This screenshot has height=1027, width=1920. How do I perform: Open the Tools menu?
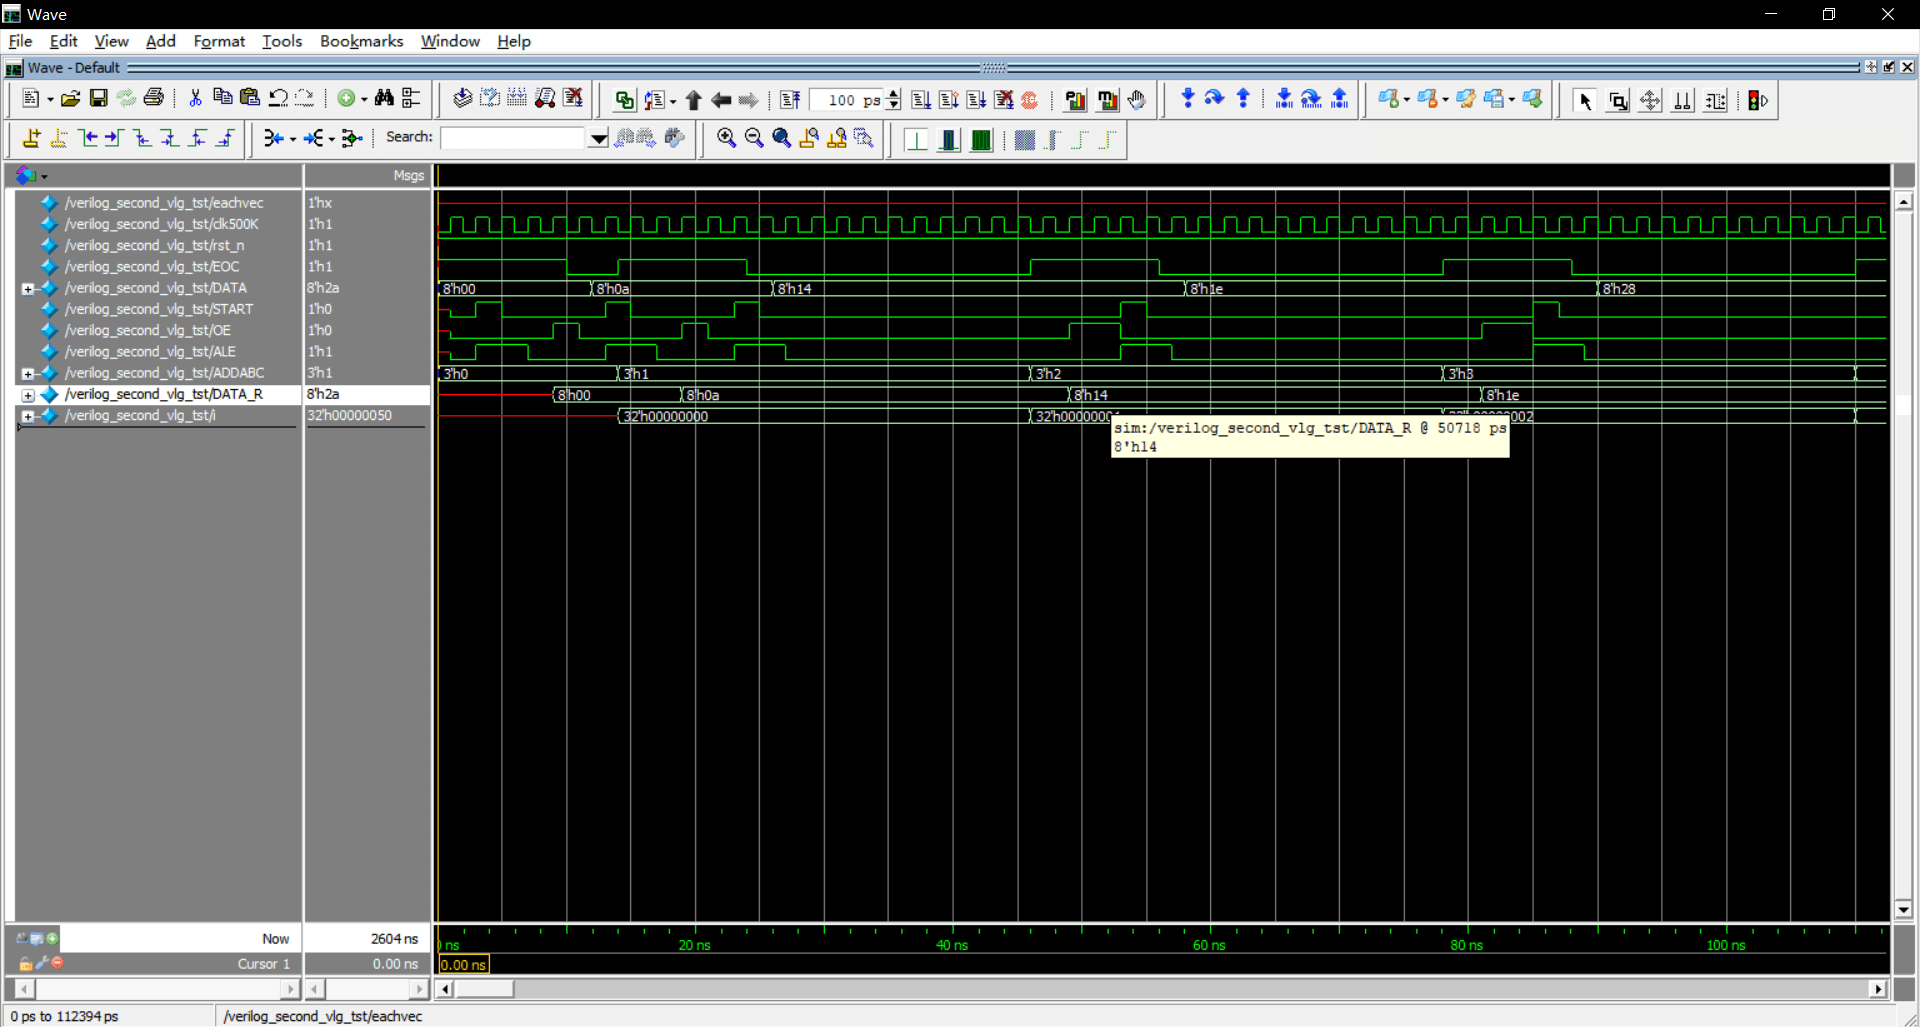click(282, 41)
